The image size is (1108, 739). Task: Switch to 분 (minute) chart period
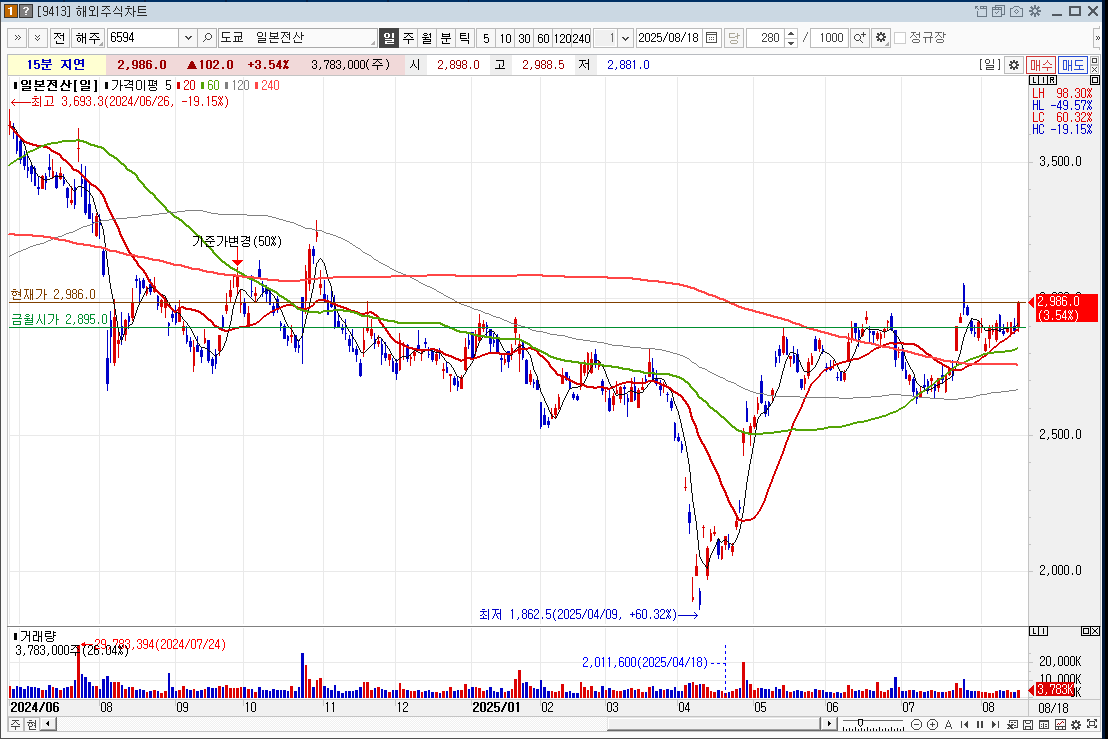445,38
